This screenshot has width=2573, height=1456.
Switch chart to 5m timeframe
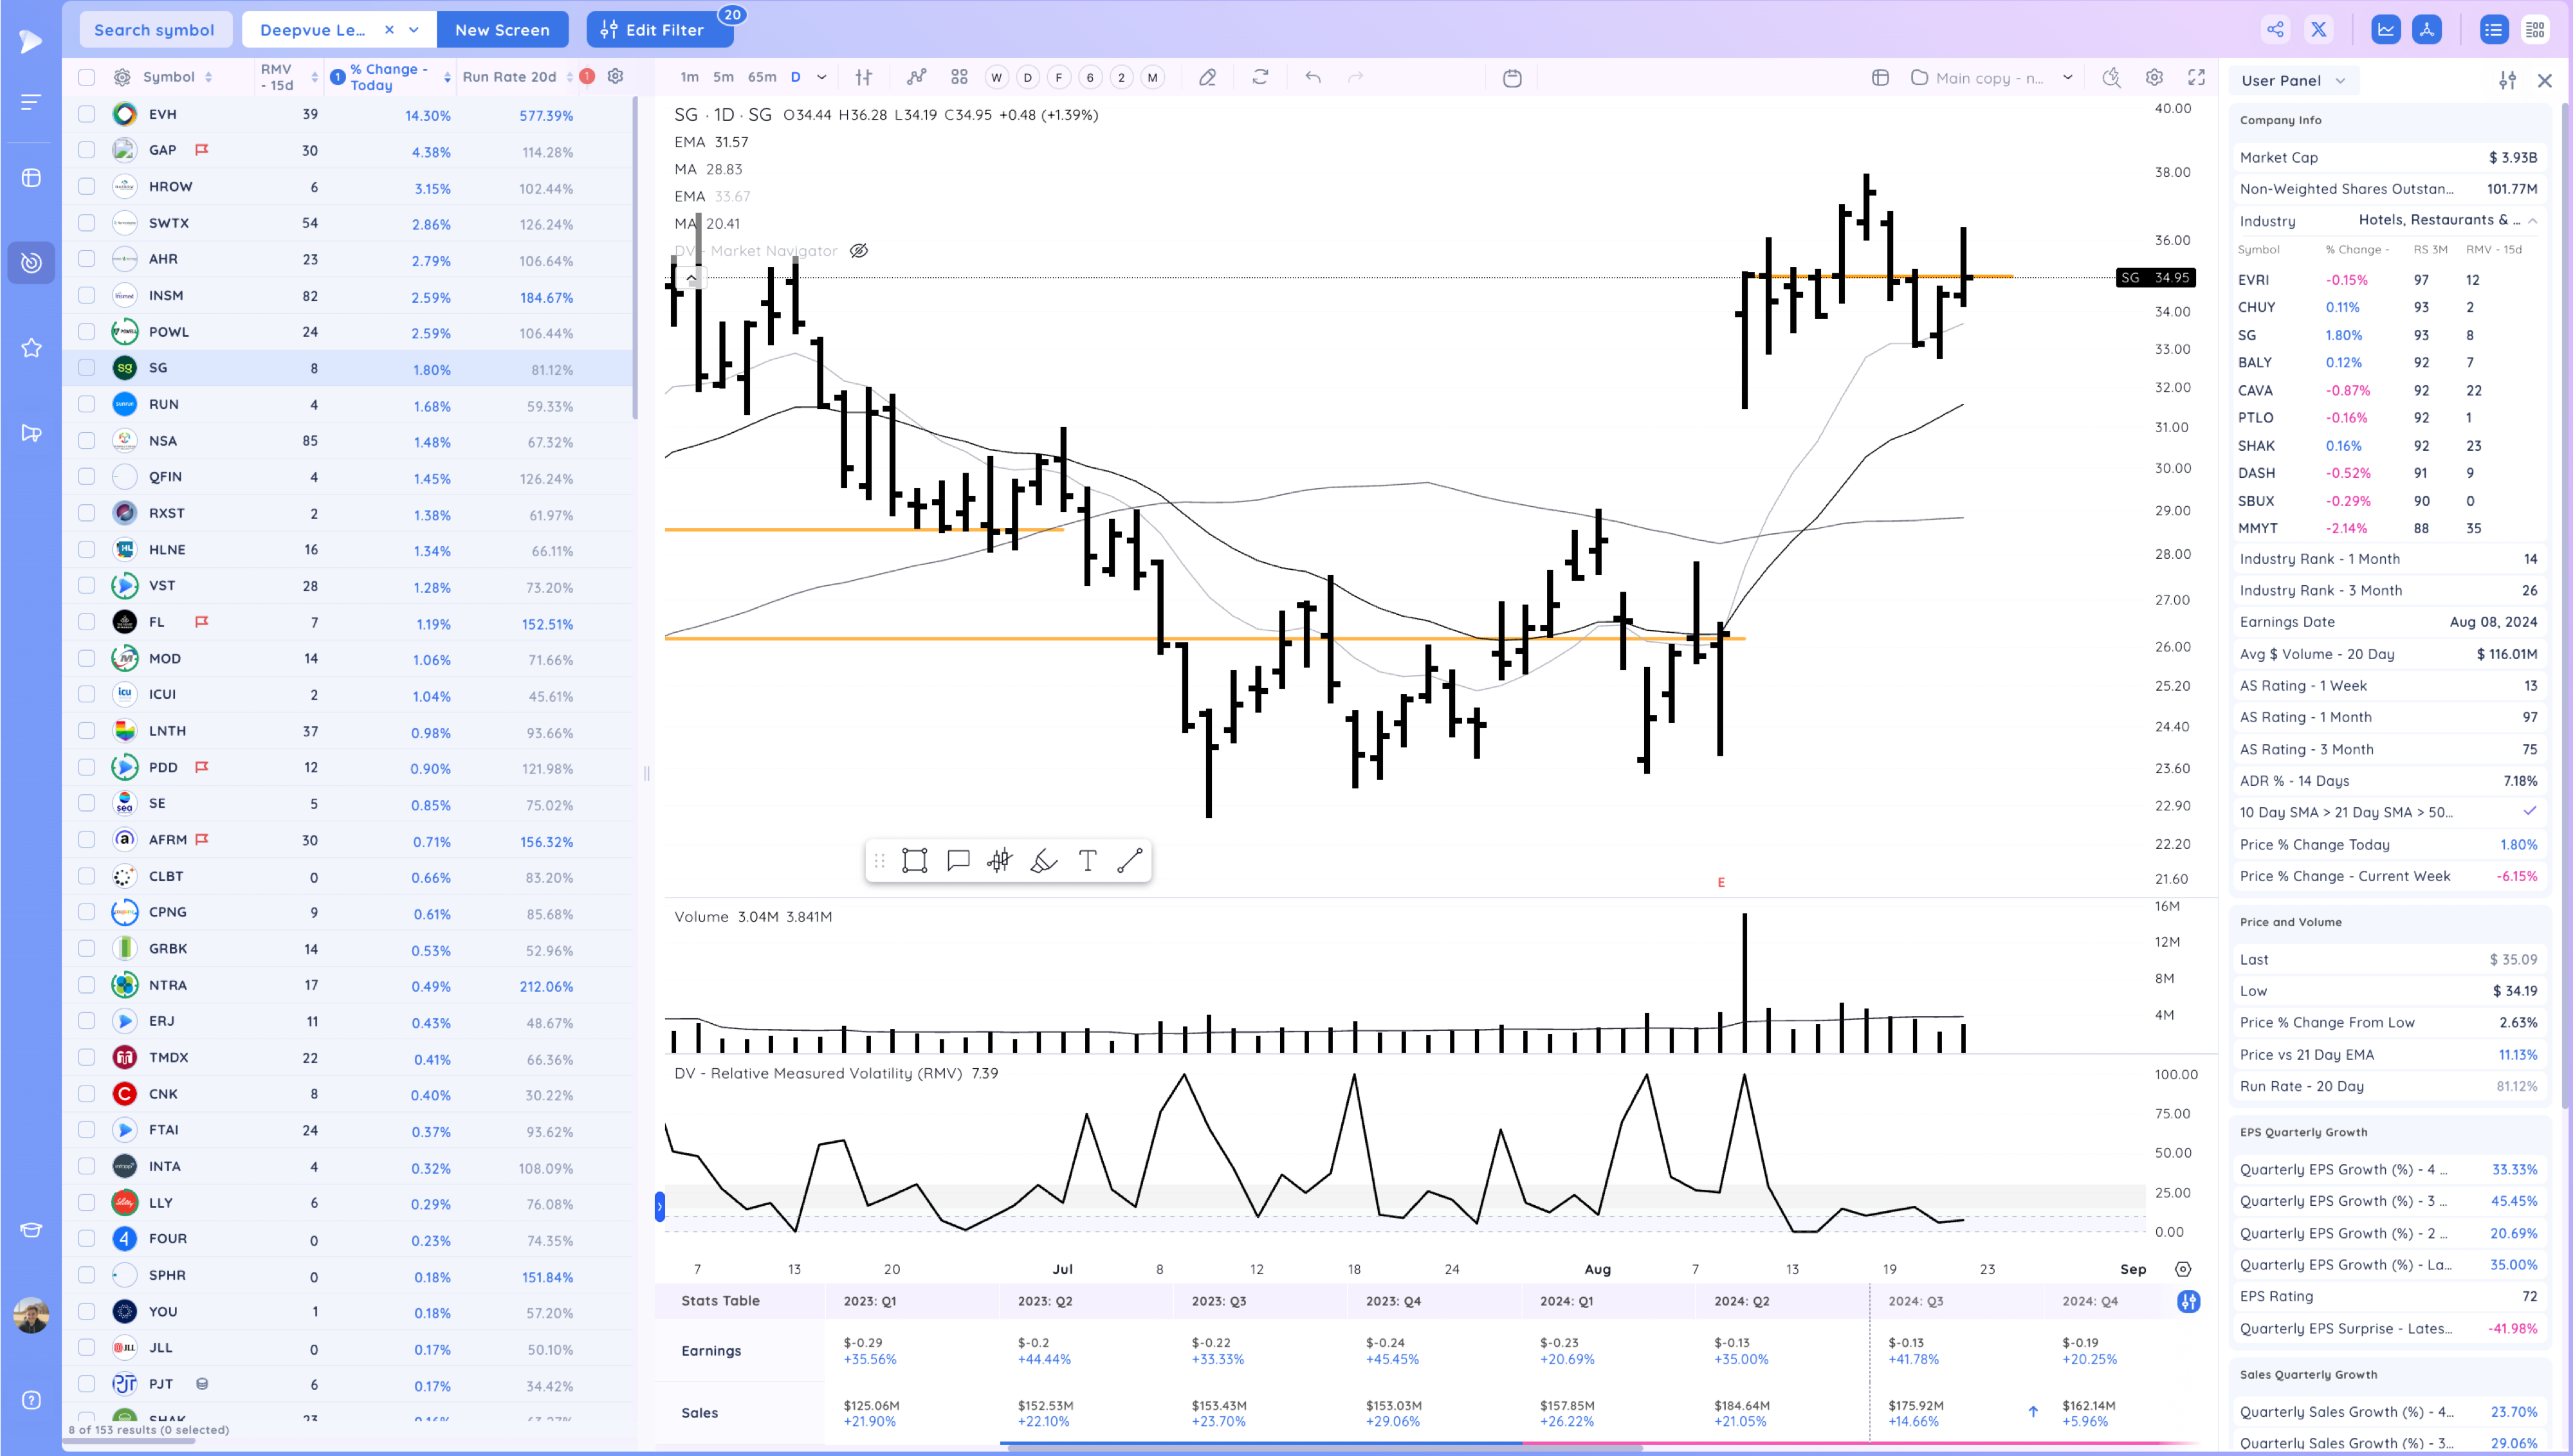[x=723, y=77]
